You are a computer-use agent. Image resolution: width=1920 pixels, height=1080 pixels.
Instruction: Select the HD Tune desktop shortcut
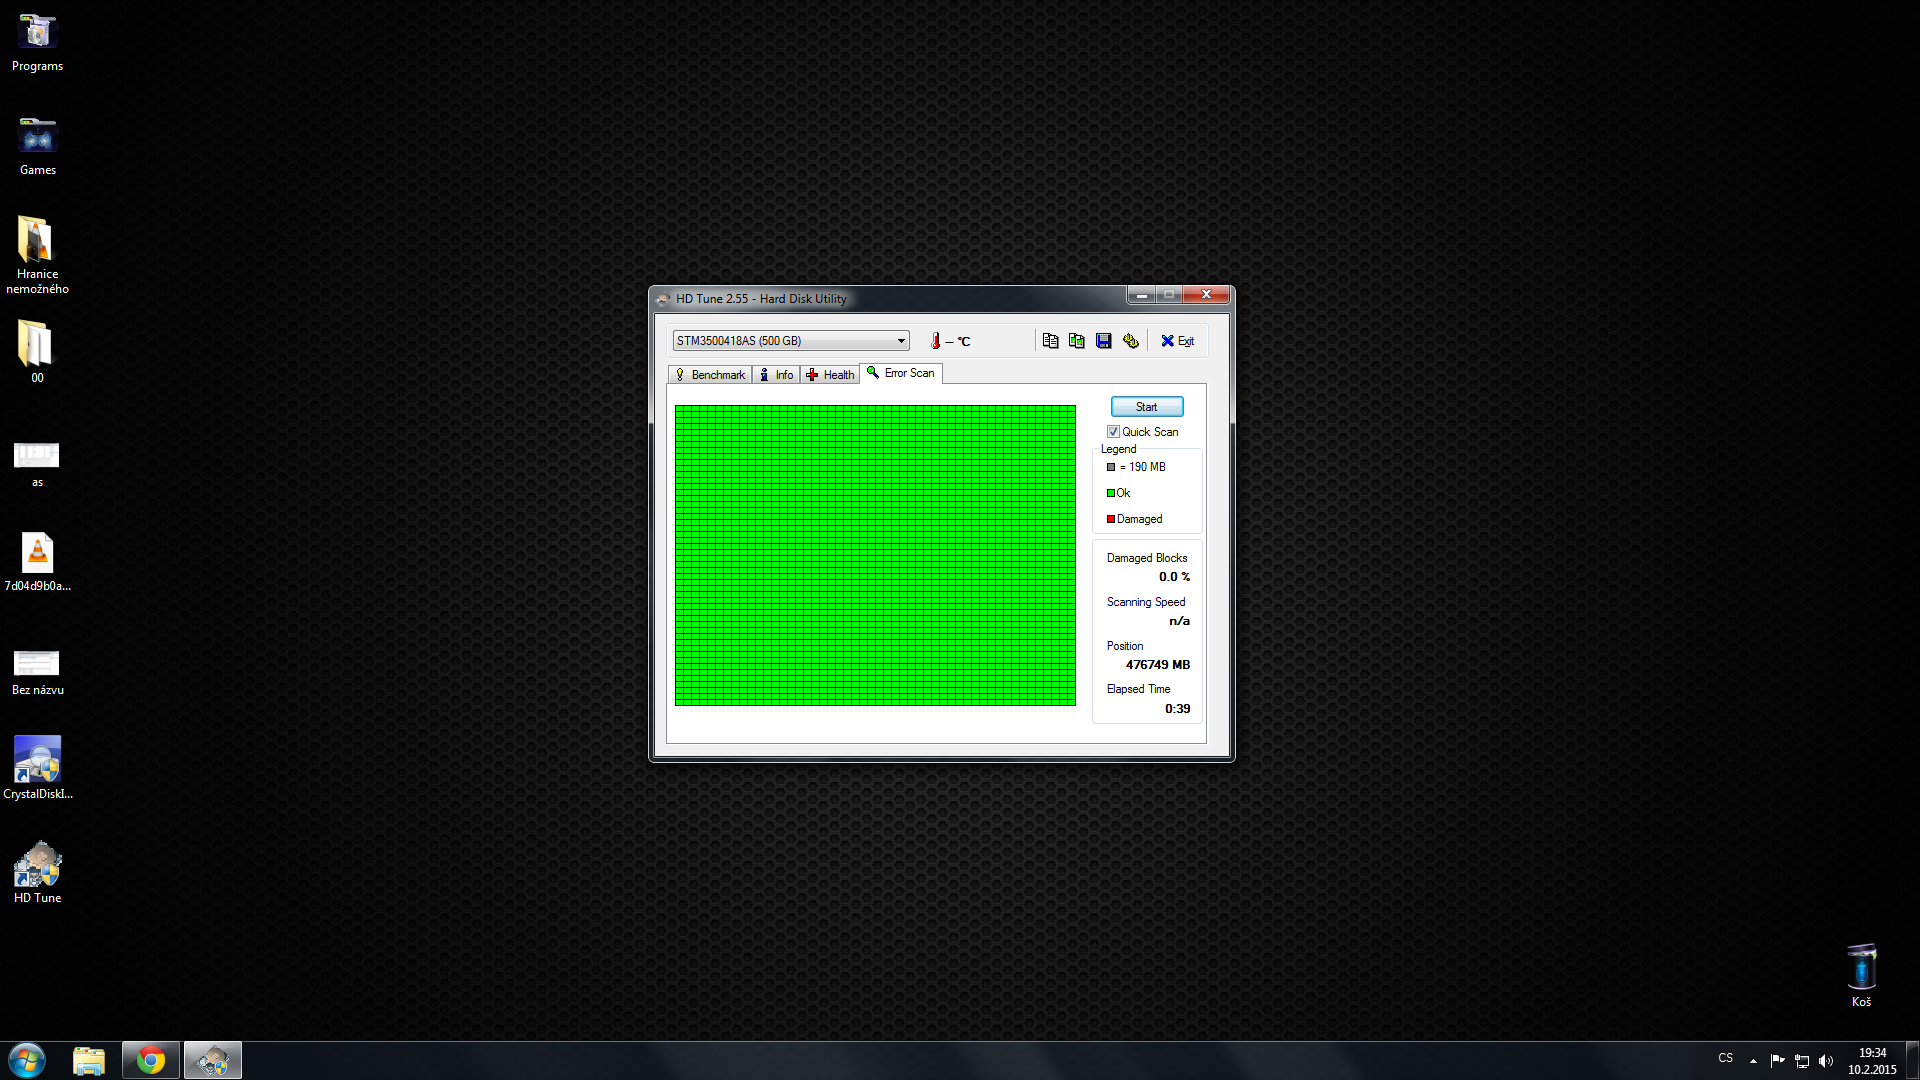tap(37, 873)
